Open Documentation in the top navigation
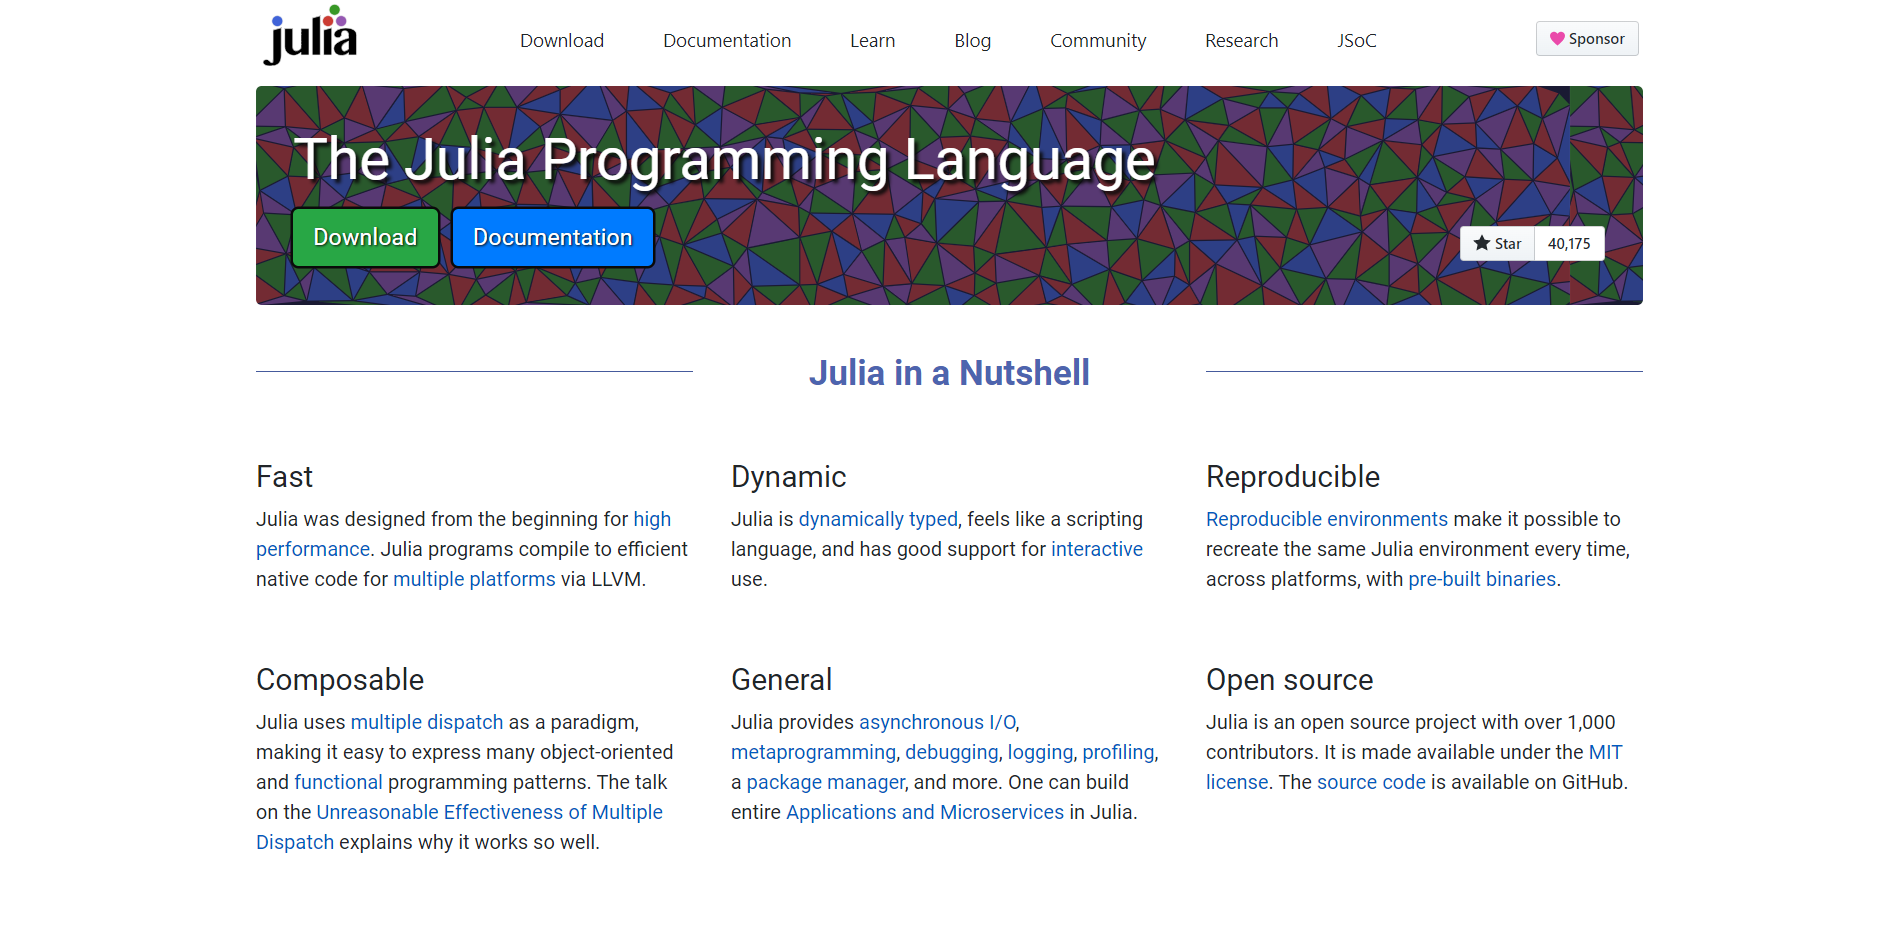 pyautogui.click(x=727, y=41)
